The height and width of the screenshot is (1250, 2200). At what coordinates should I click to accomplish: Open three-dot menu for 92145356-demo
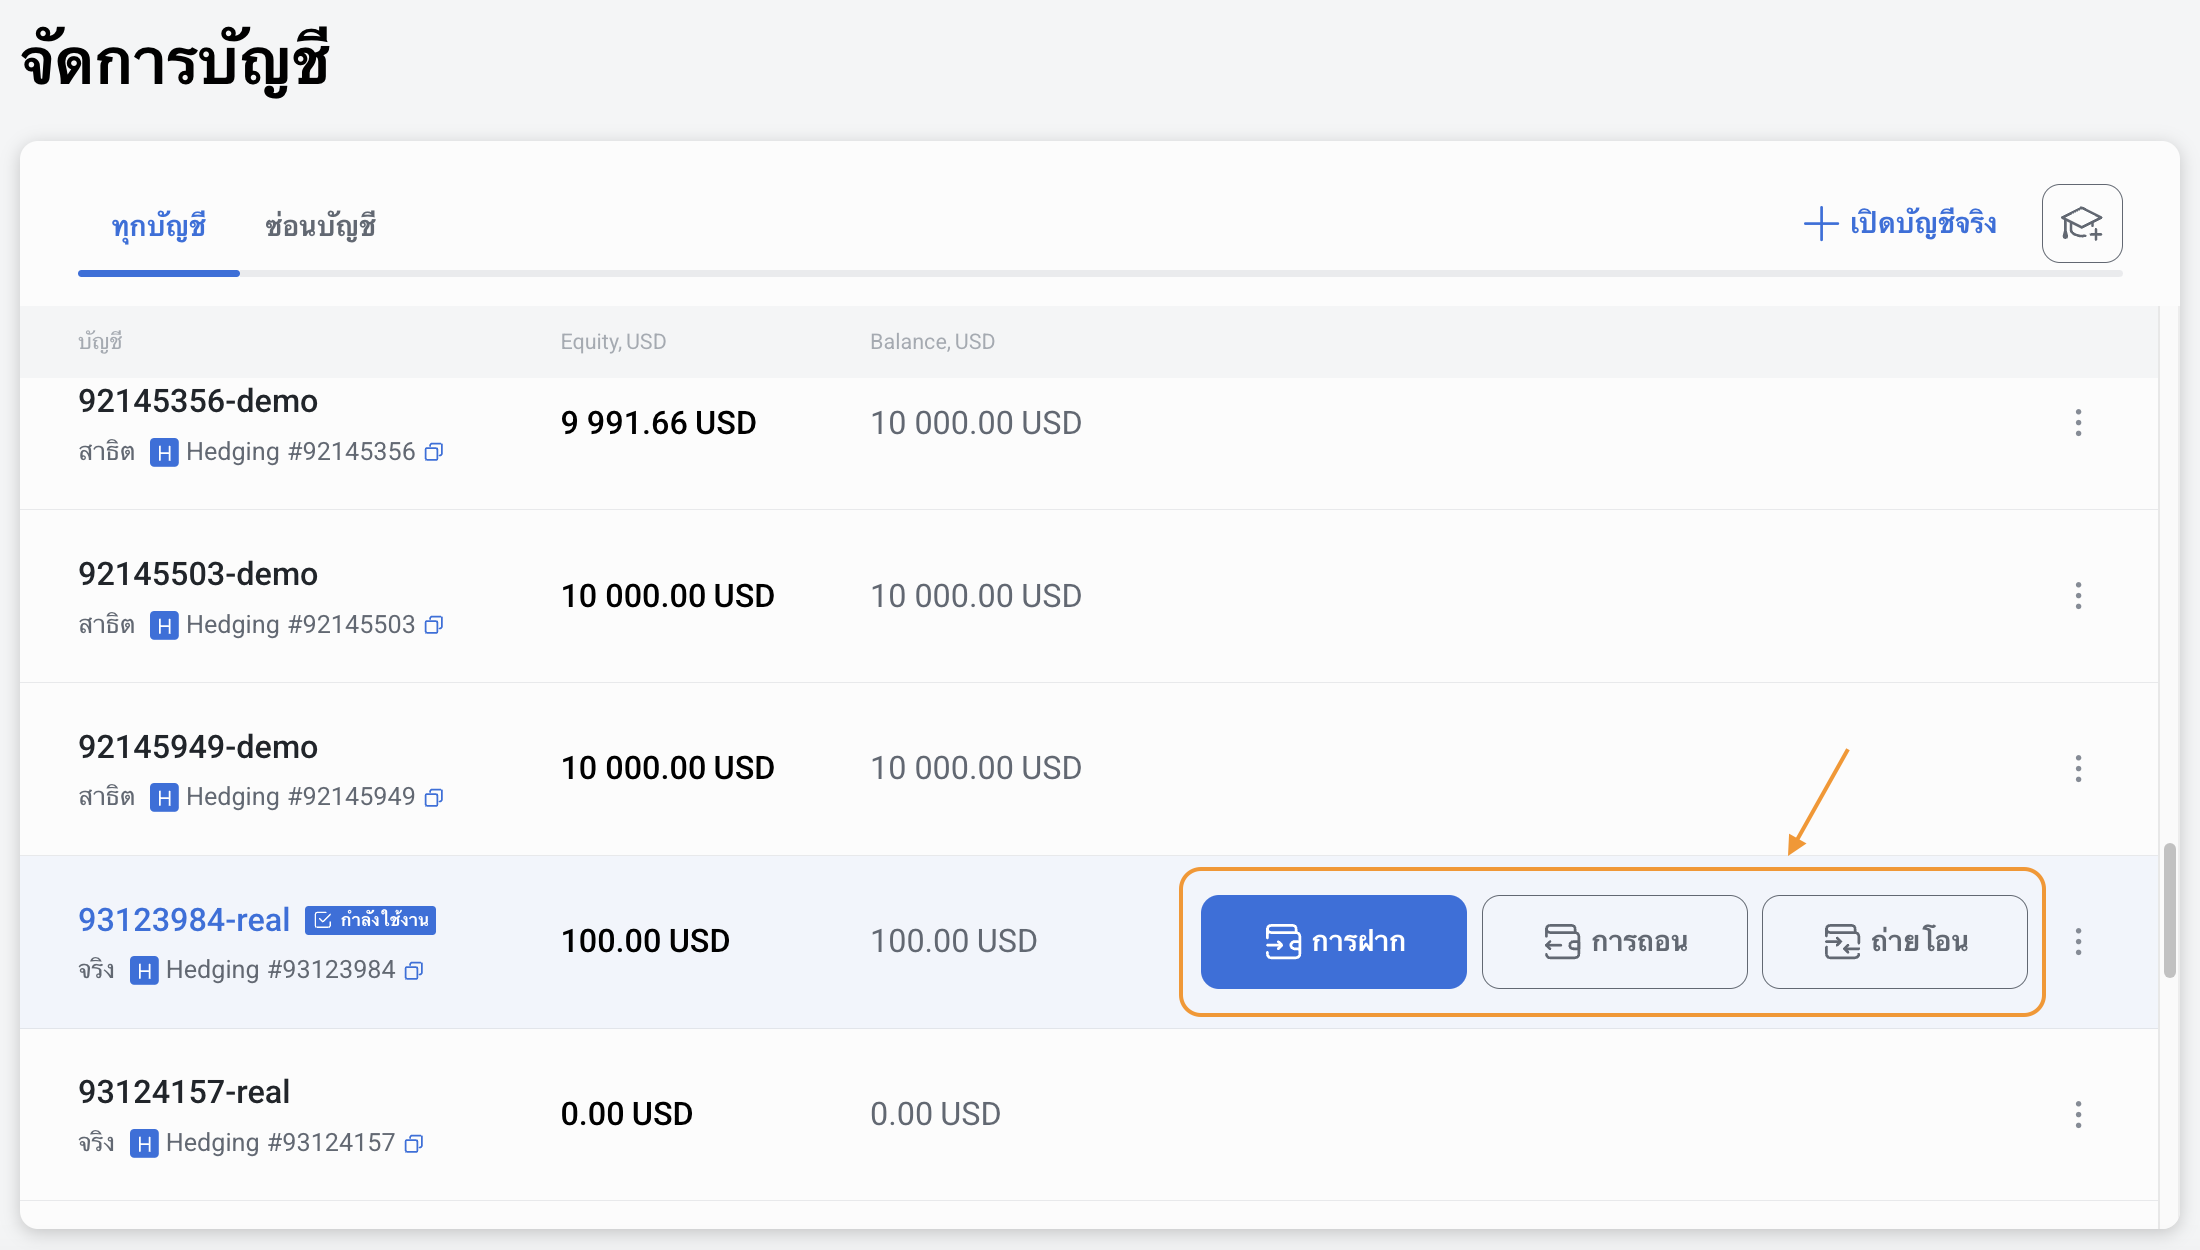[x=2078, y=423]
